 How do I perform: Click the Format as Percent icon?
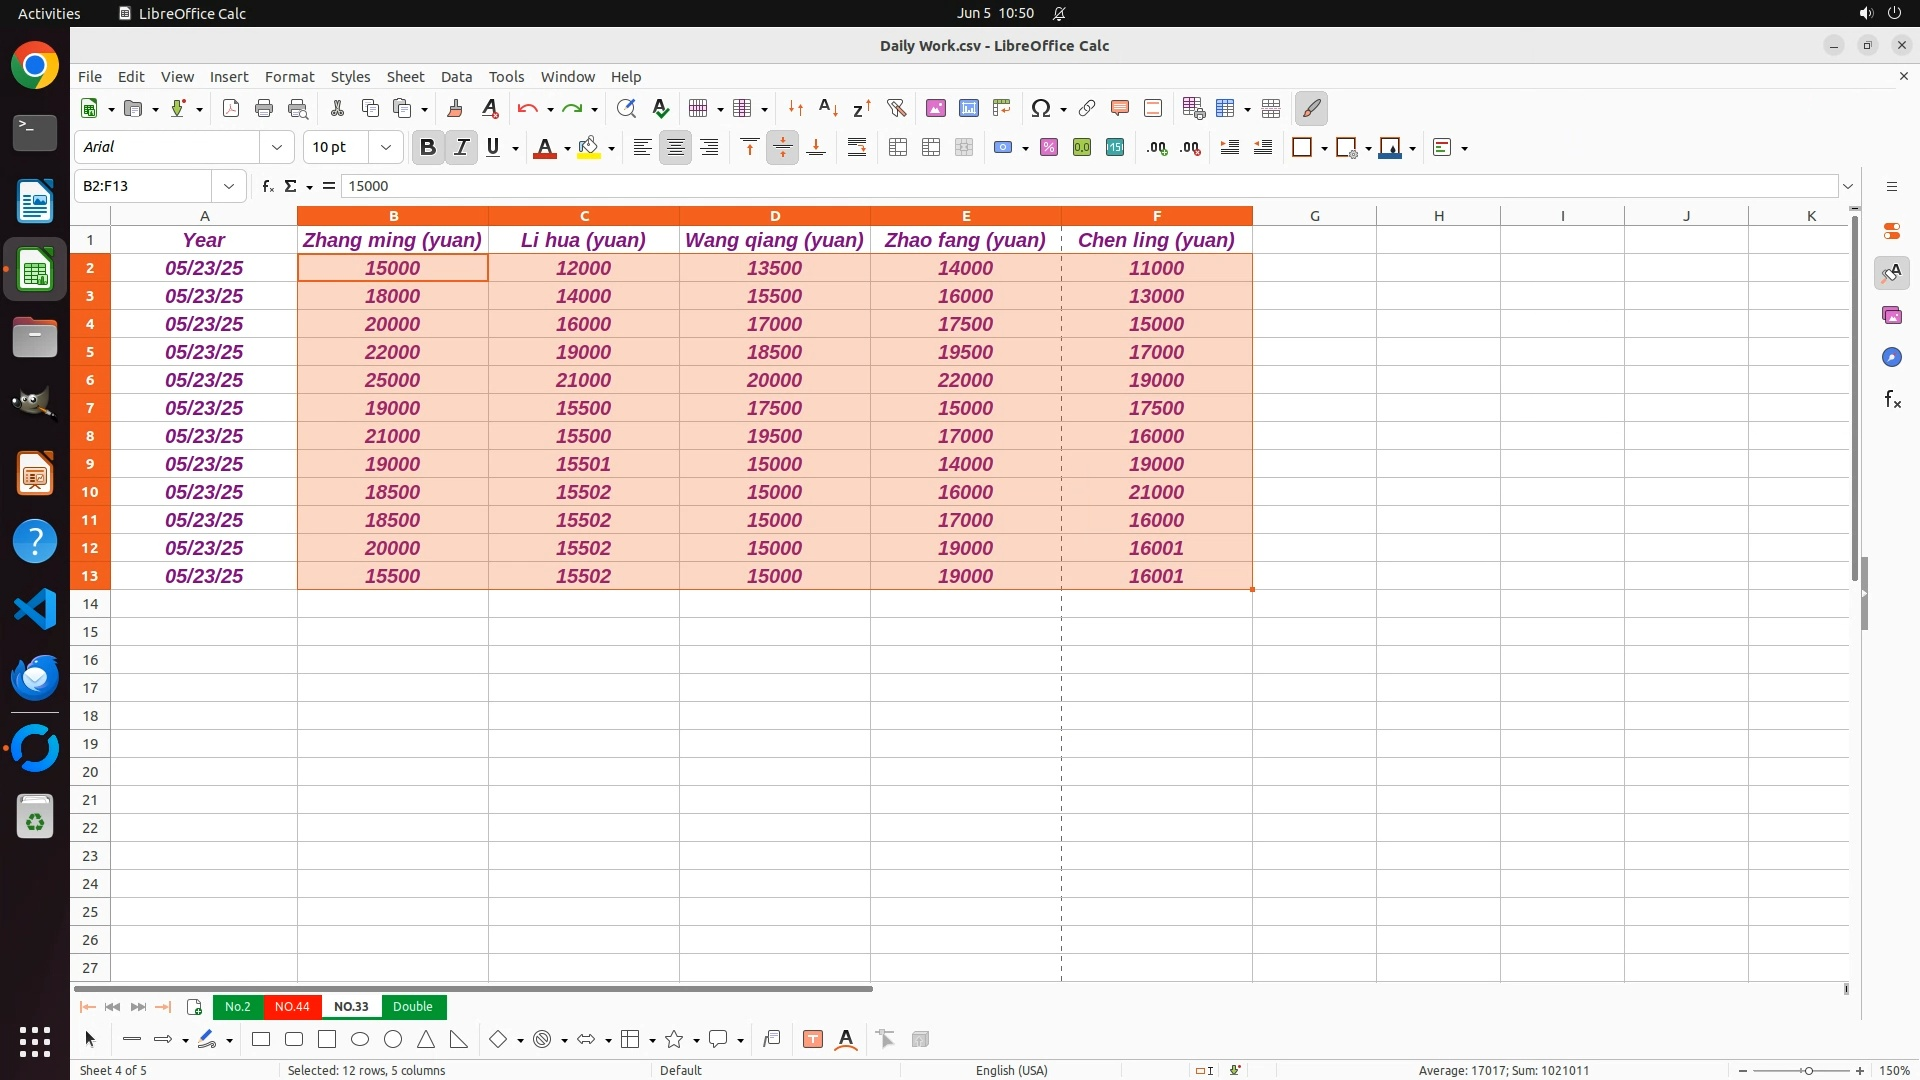(x=1049, y=148)
